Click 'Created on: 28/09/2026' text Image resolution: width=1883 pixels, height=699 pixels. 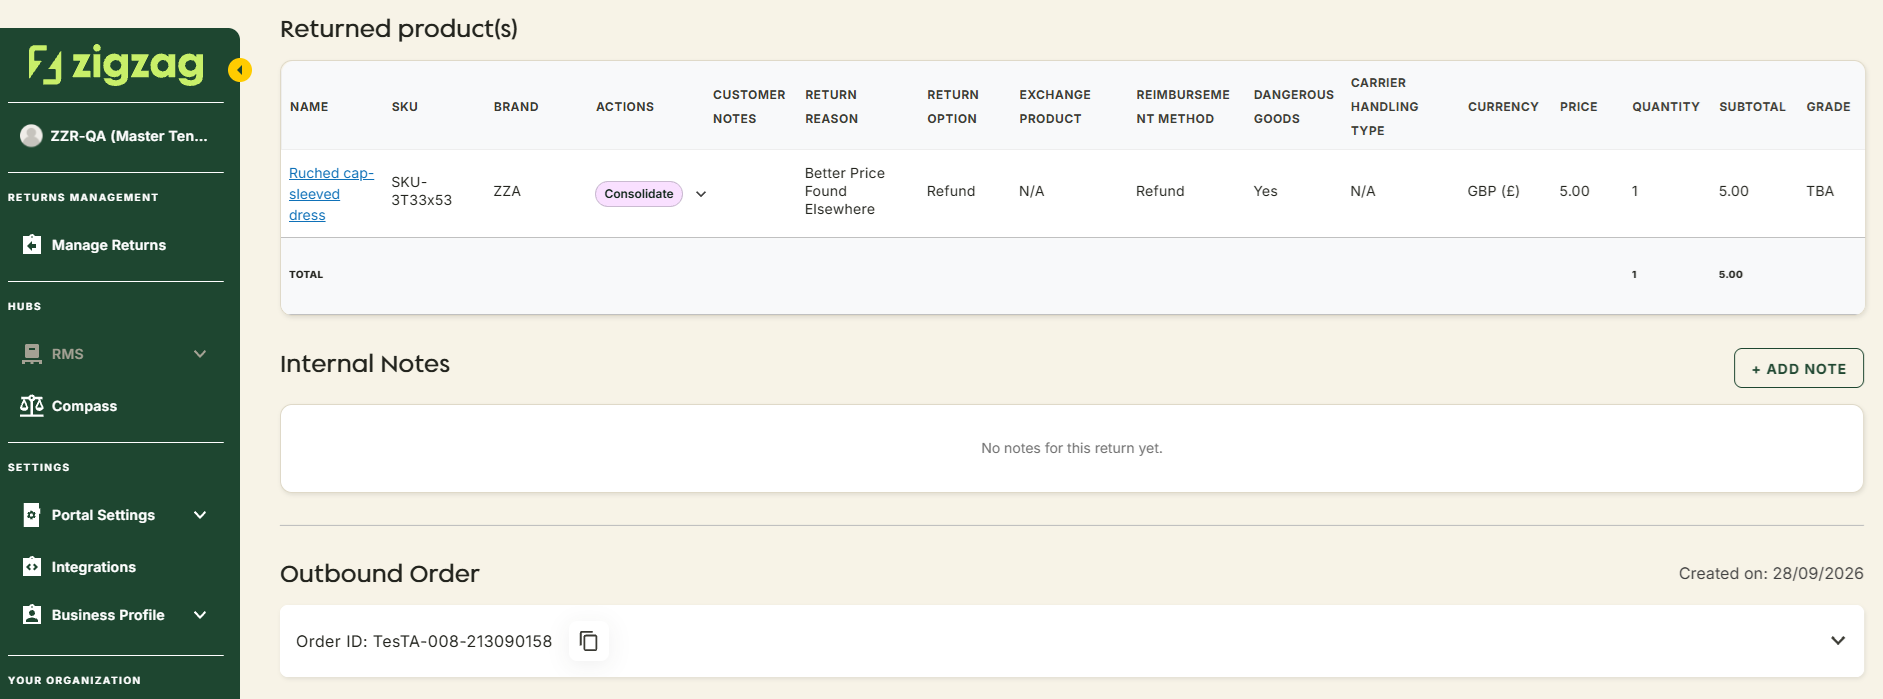click(x=1771, y=573)
